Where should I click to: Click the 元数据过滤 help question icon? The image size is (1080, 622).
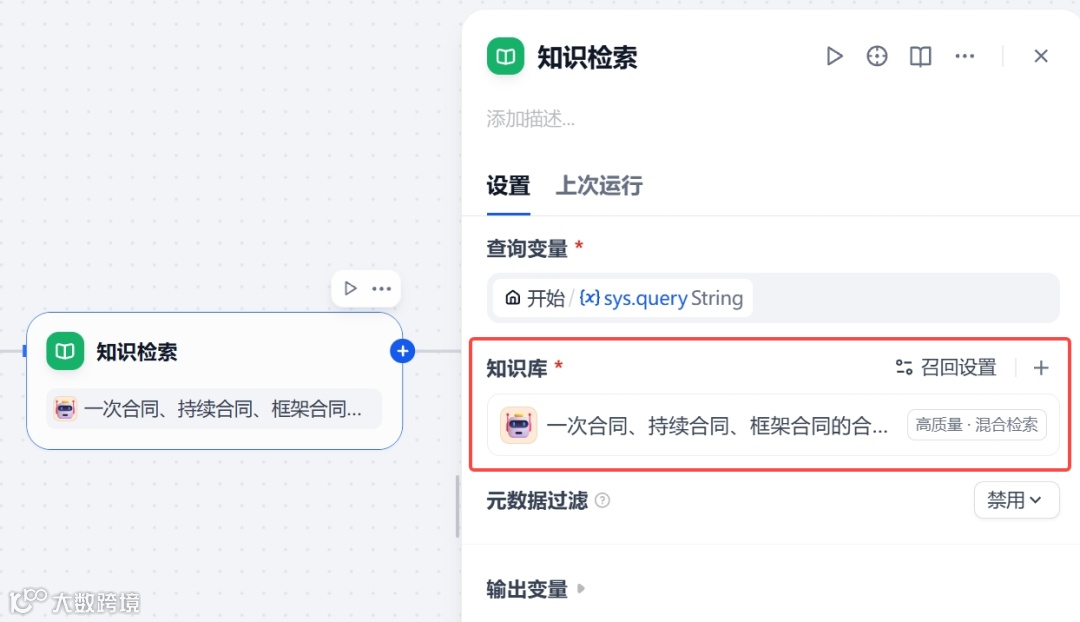coord(603,500)
